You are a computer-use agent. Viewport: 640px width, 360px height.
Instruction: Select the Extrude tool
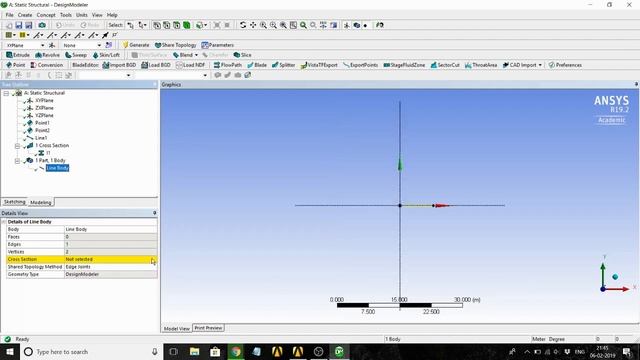[18, 55]
